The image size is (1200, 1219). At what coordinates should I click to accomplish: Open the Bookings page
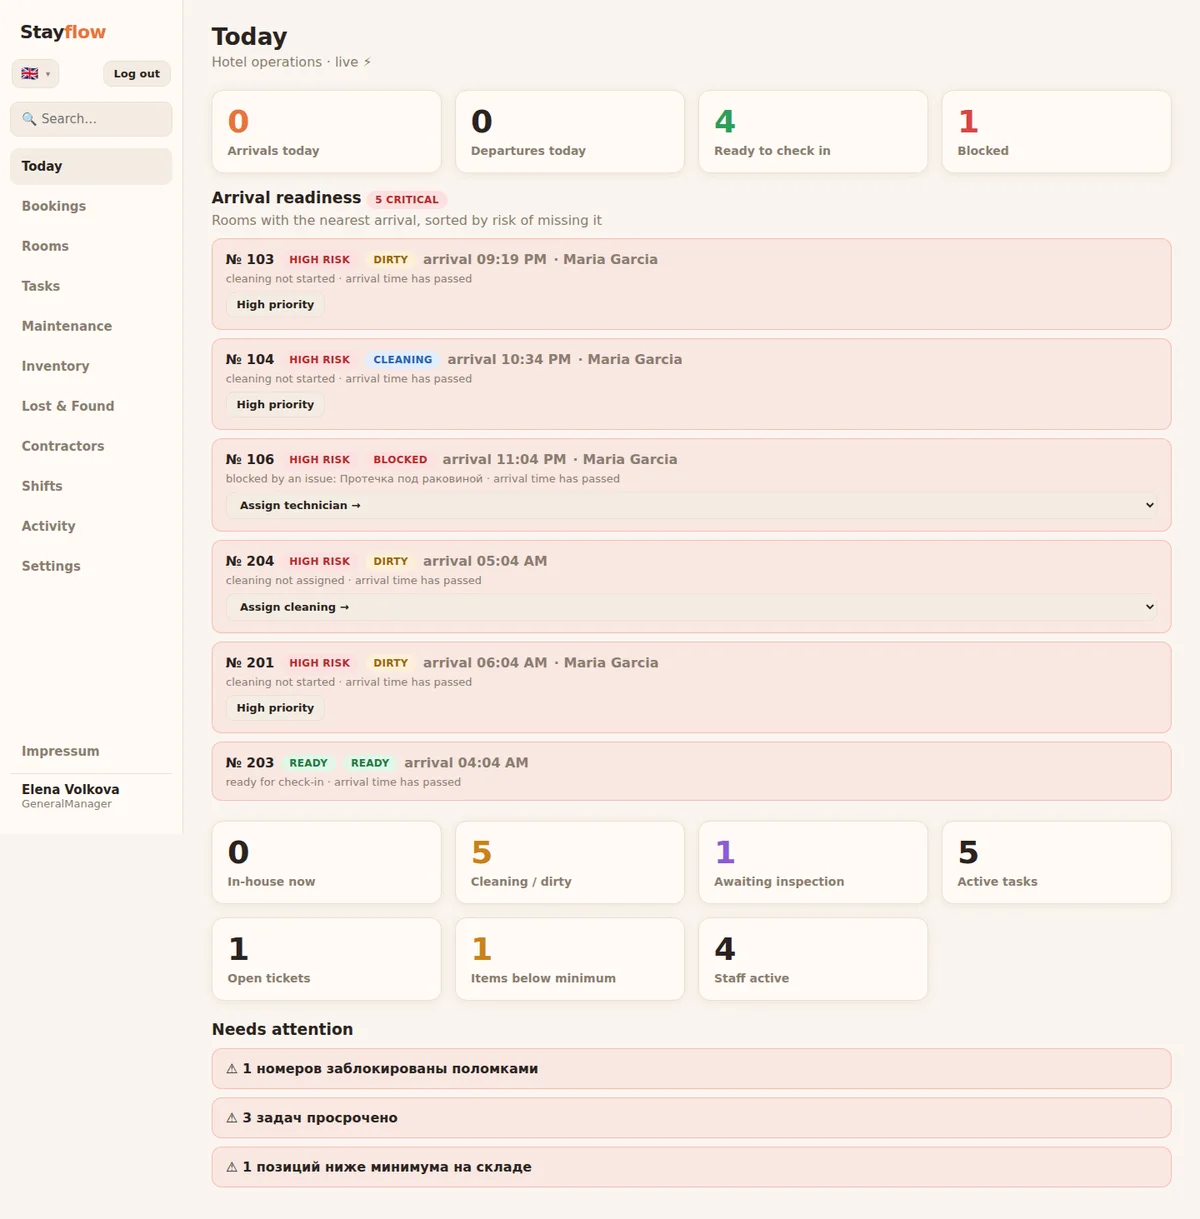(x=91, y=206)
